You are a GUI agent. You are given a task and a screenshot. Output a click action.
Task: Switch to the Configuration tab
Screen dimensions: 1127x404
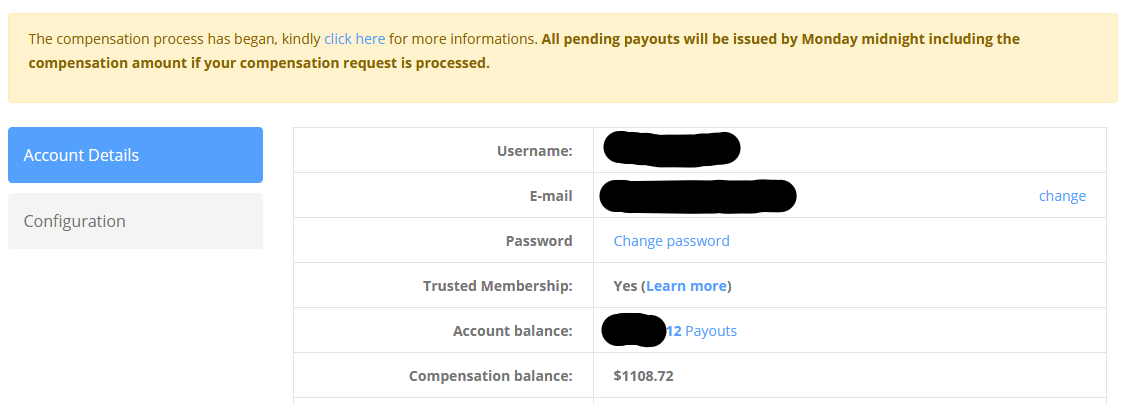pos(135,221)
